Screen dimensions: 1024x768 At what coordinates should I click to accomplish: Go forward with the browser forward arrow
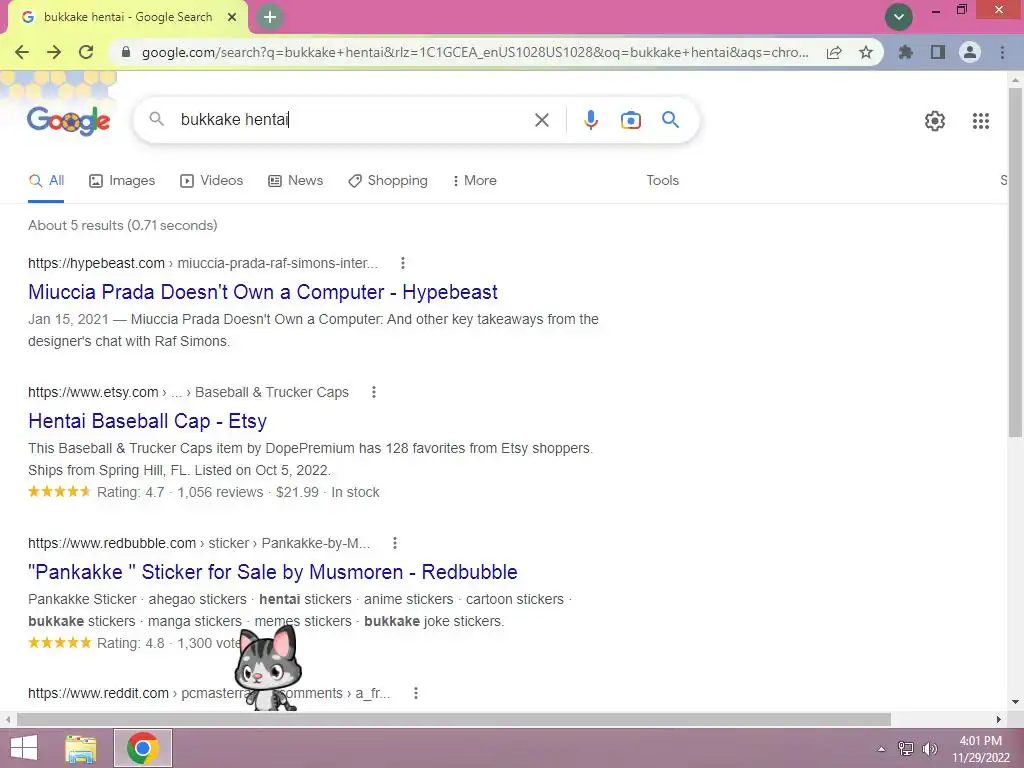point(54,52)
